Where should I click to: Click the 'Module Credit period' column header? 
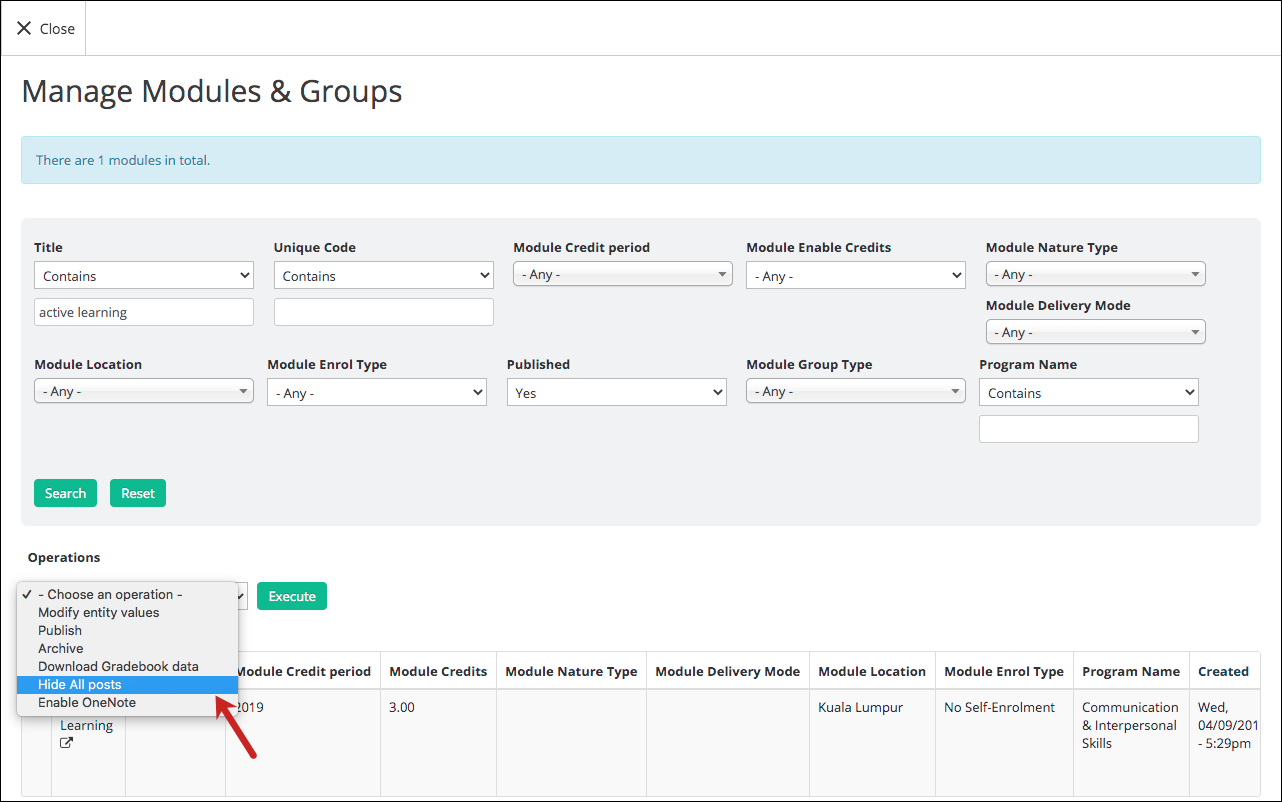coord(303,671)
